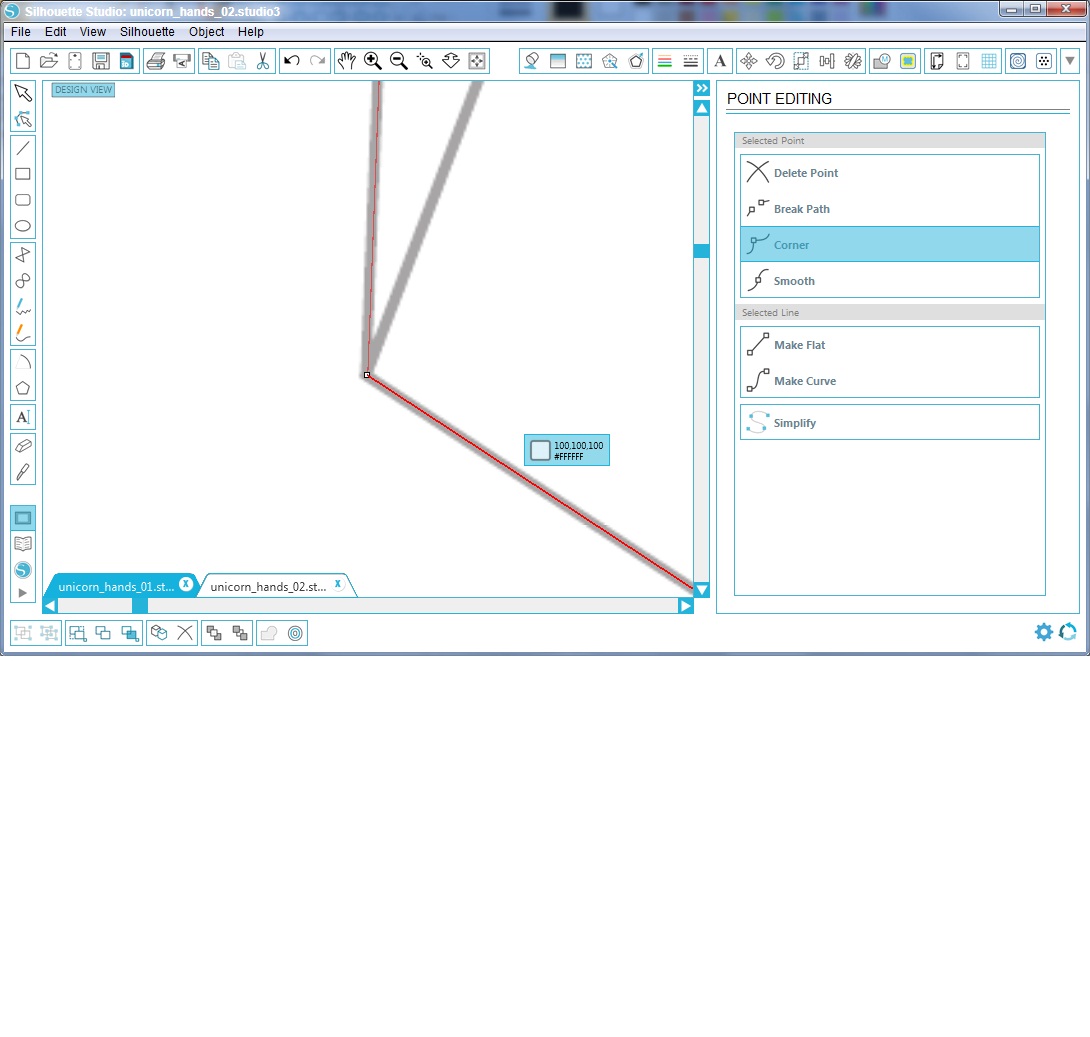Close the unicorn_hands_01 tab
The height and width of the screenshot is (1037, 1090).
click(x=186, y=584)
